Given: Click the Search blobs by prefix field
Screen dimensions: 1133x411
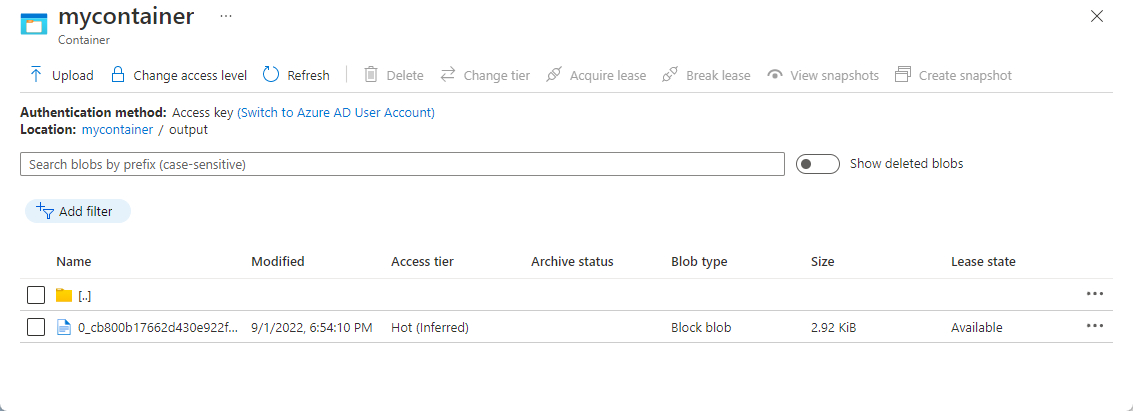Looking at the screenshot, I should click(x=402, y=164).
